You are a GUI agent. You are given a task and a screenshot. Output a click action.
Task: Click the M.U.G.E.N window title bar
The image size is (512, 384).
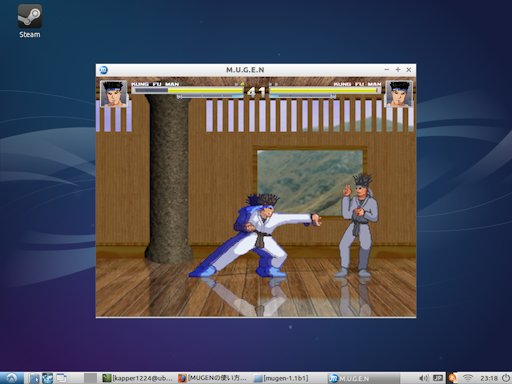[245, 70]
